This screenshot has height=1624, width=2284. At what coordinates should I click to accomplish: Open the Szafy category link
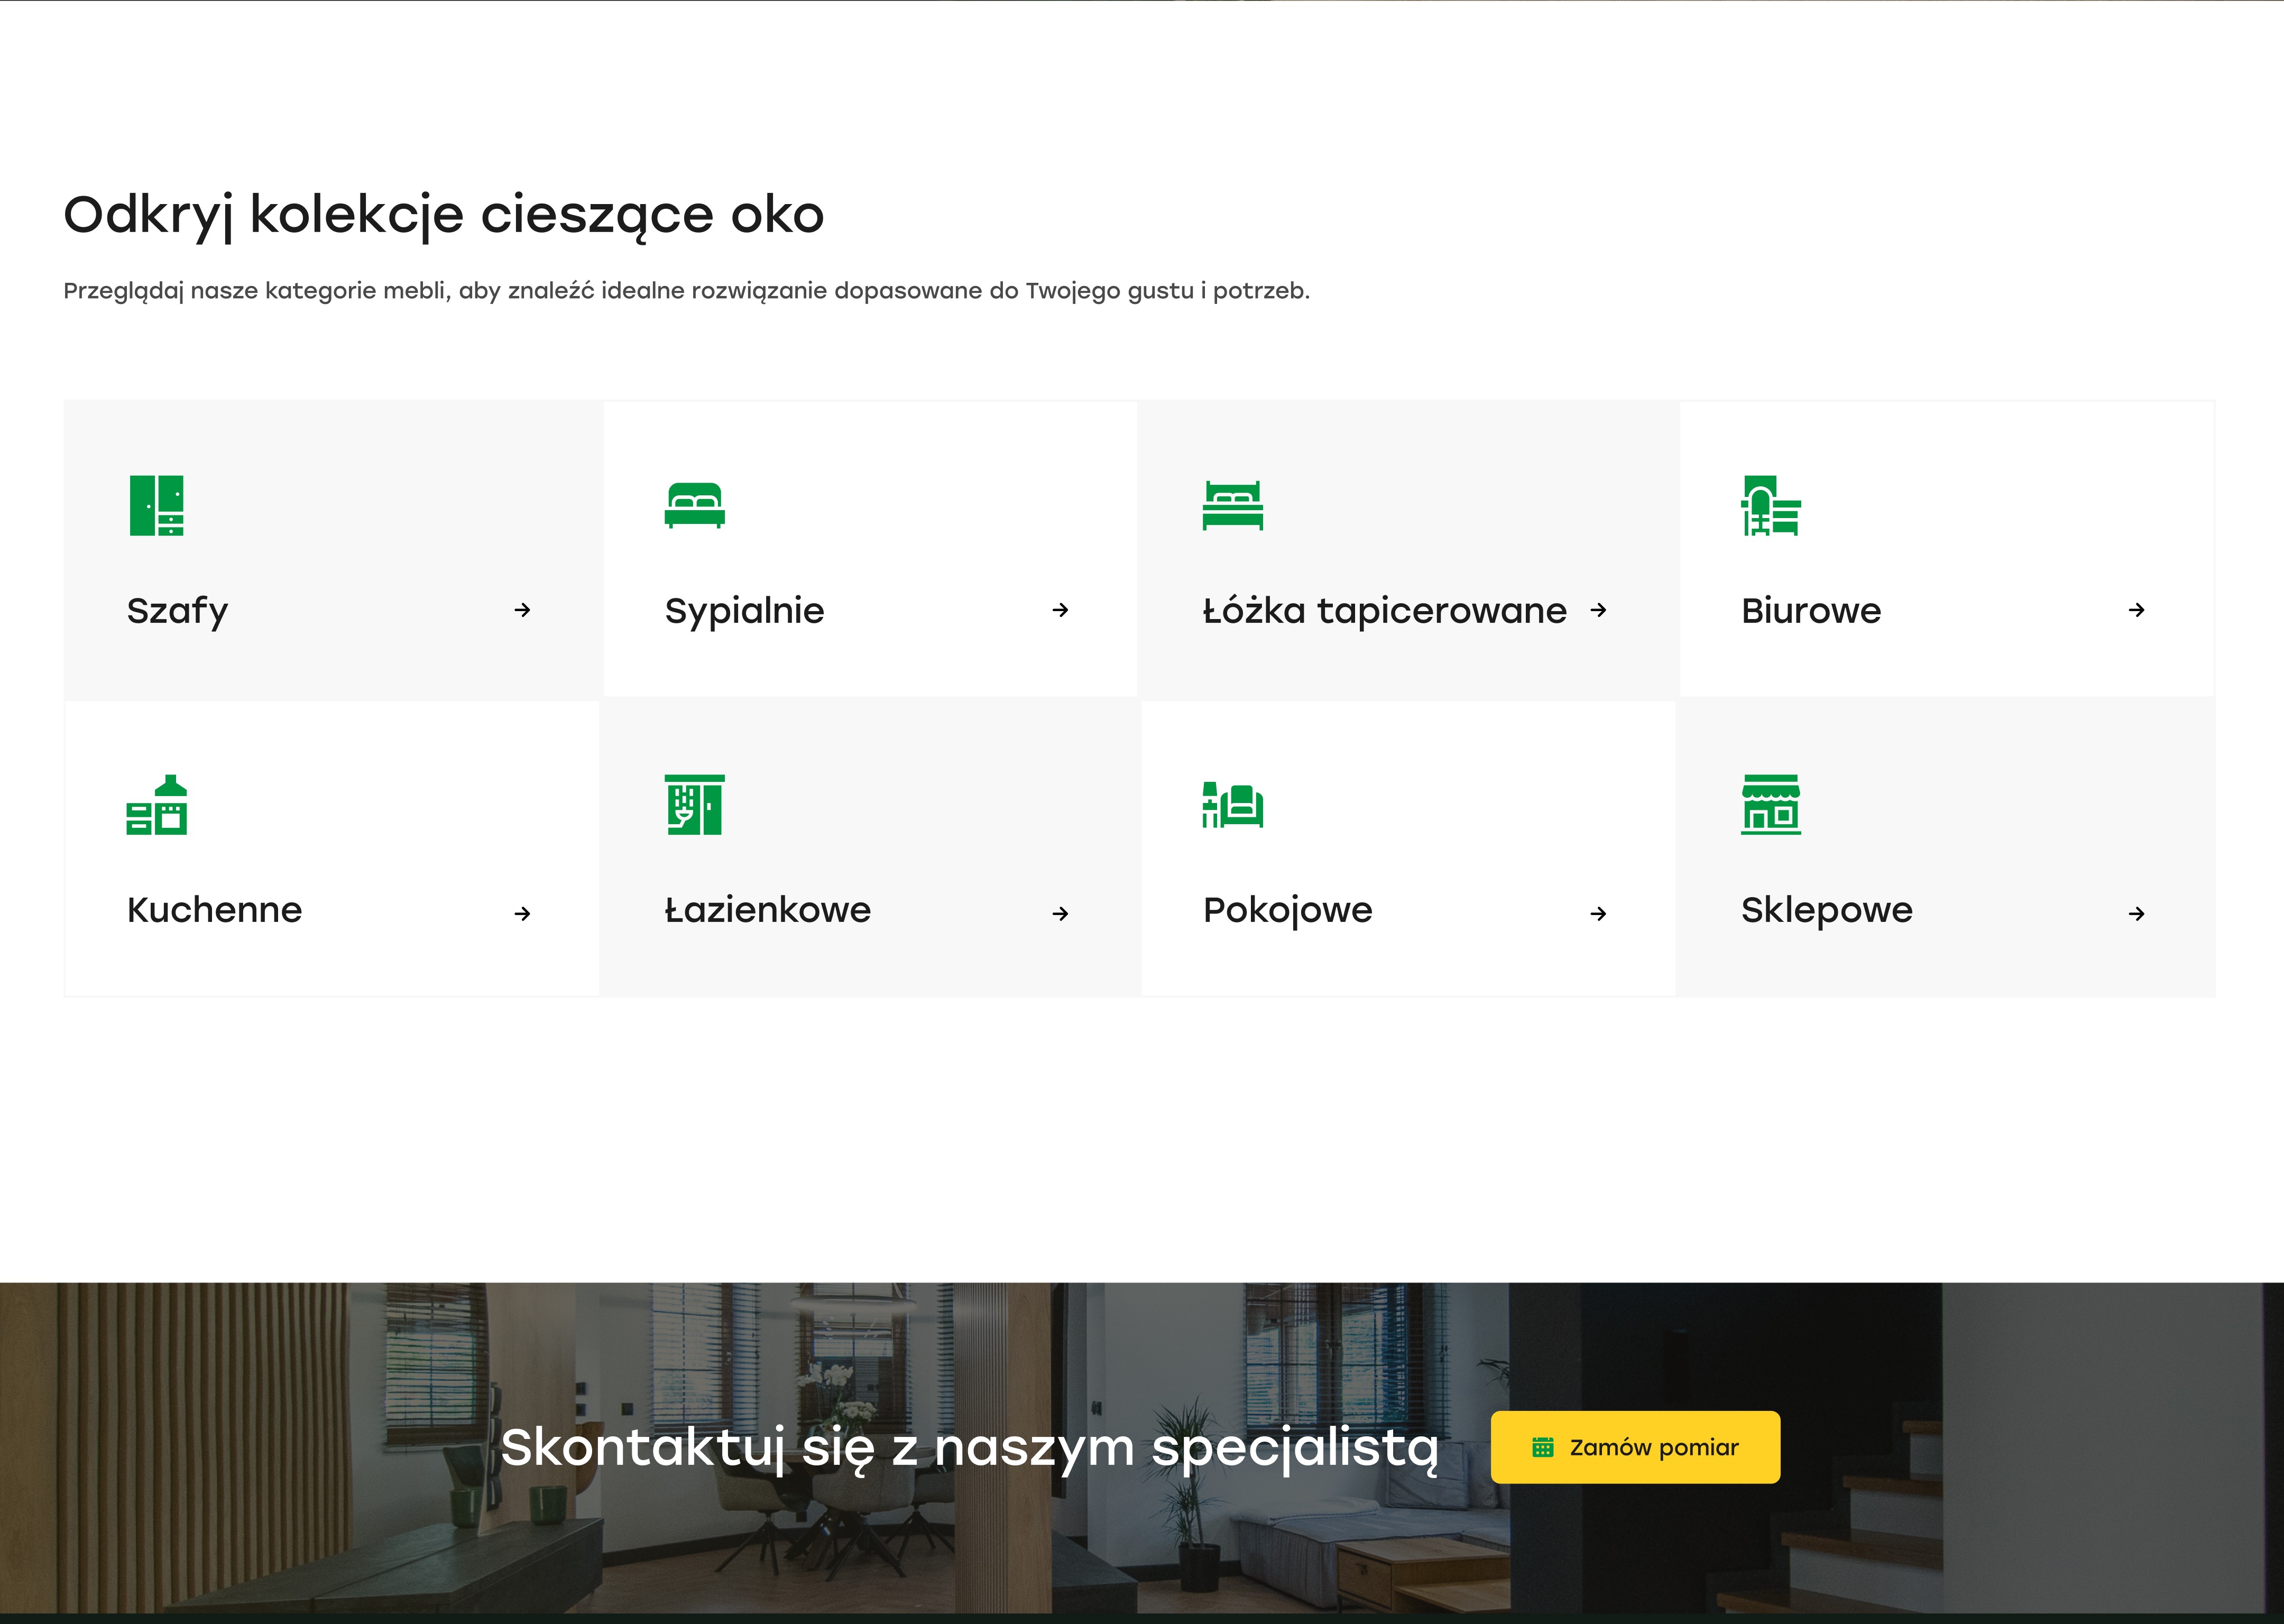(x=178, y=610)
